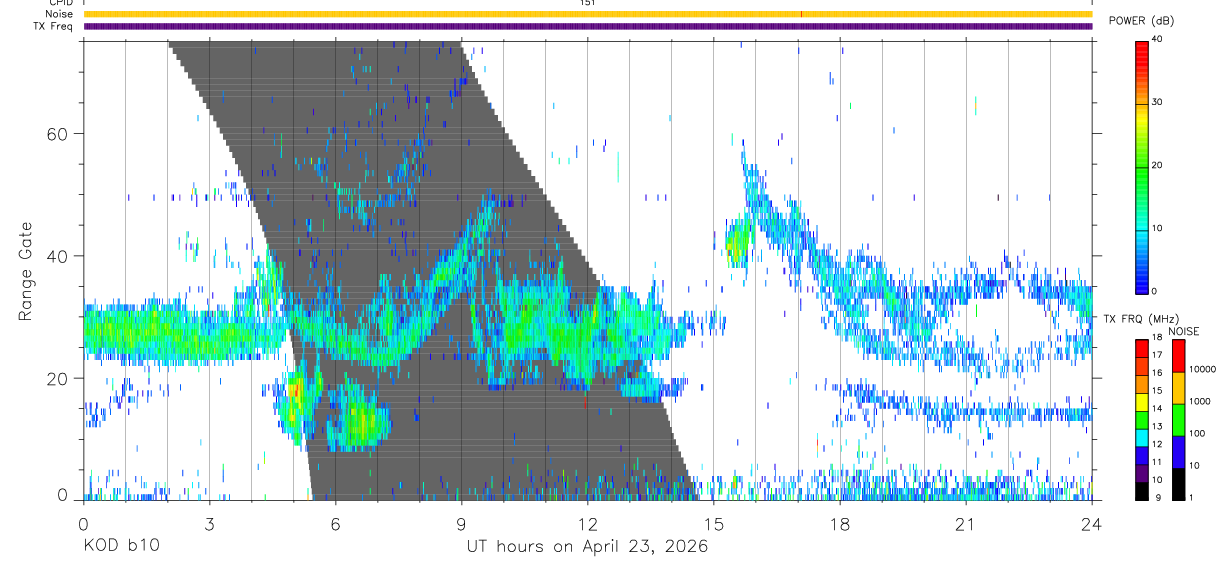Click the 9 MHz tick label
The image size is (1228, 567).
(x=1156, y=497)
